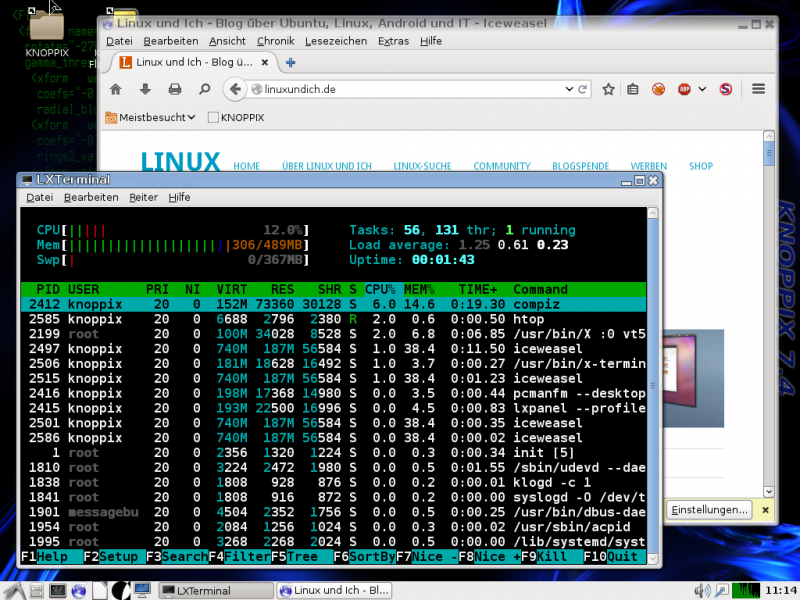Open the Lesezeichen menu in Iceweasel

click(x=335, y=41)
